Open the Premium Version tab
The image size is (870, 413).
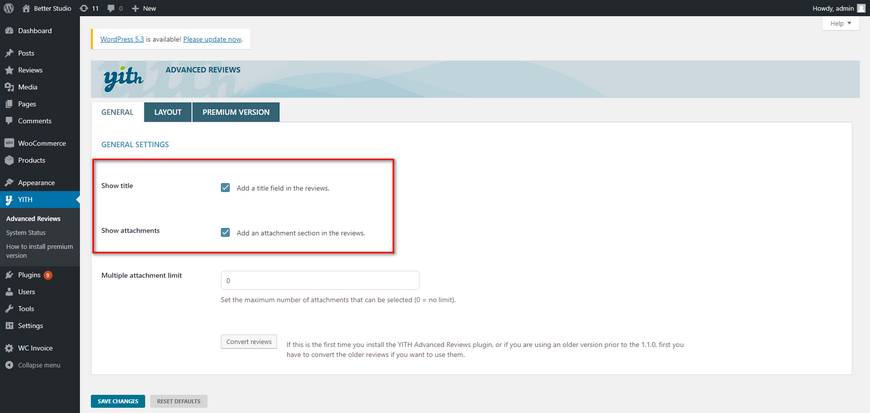pos(236,112)
